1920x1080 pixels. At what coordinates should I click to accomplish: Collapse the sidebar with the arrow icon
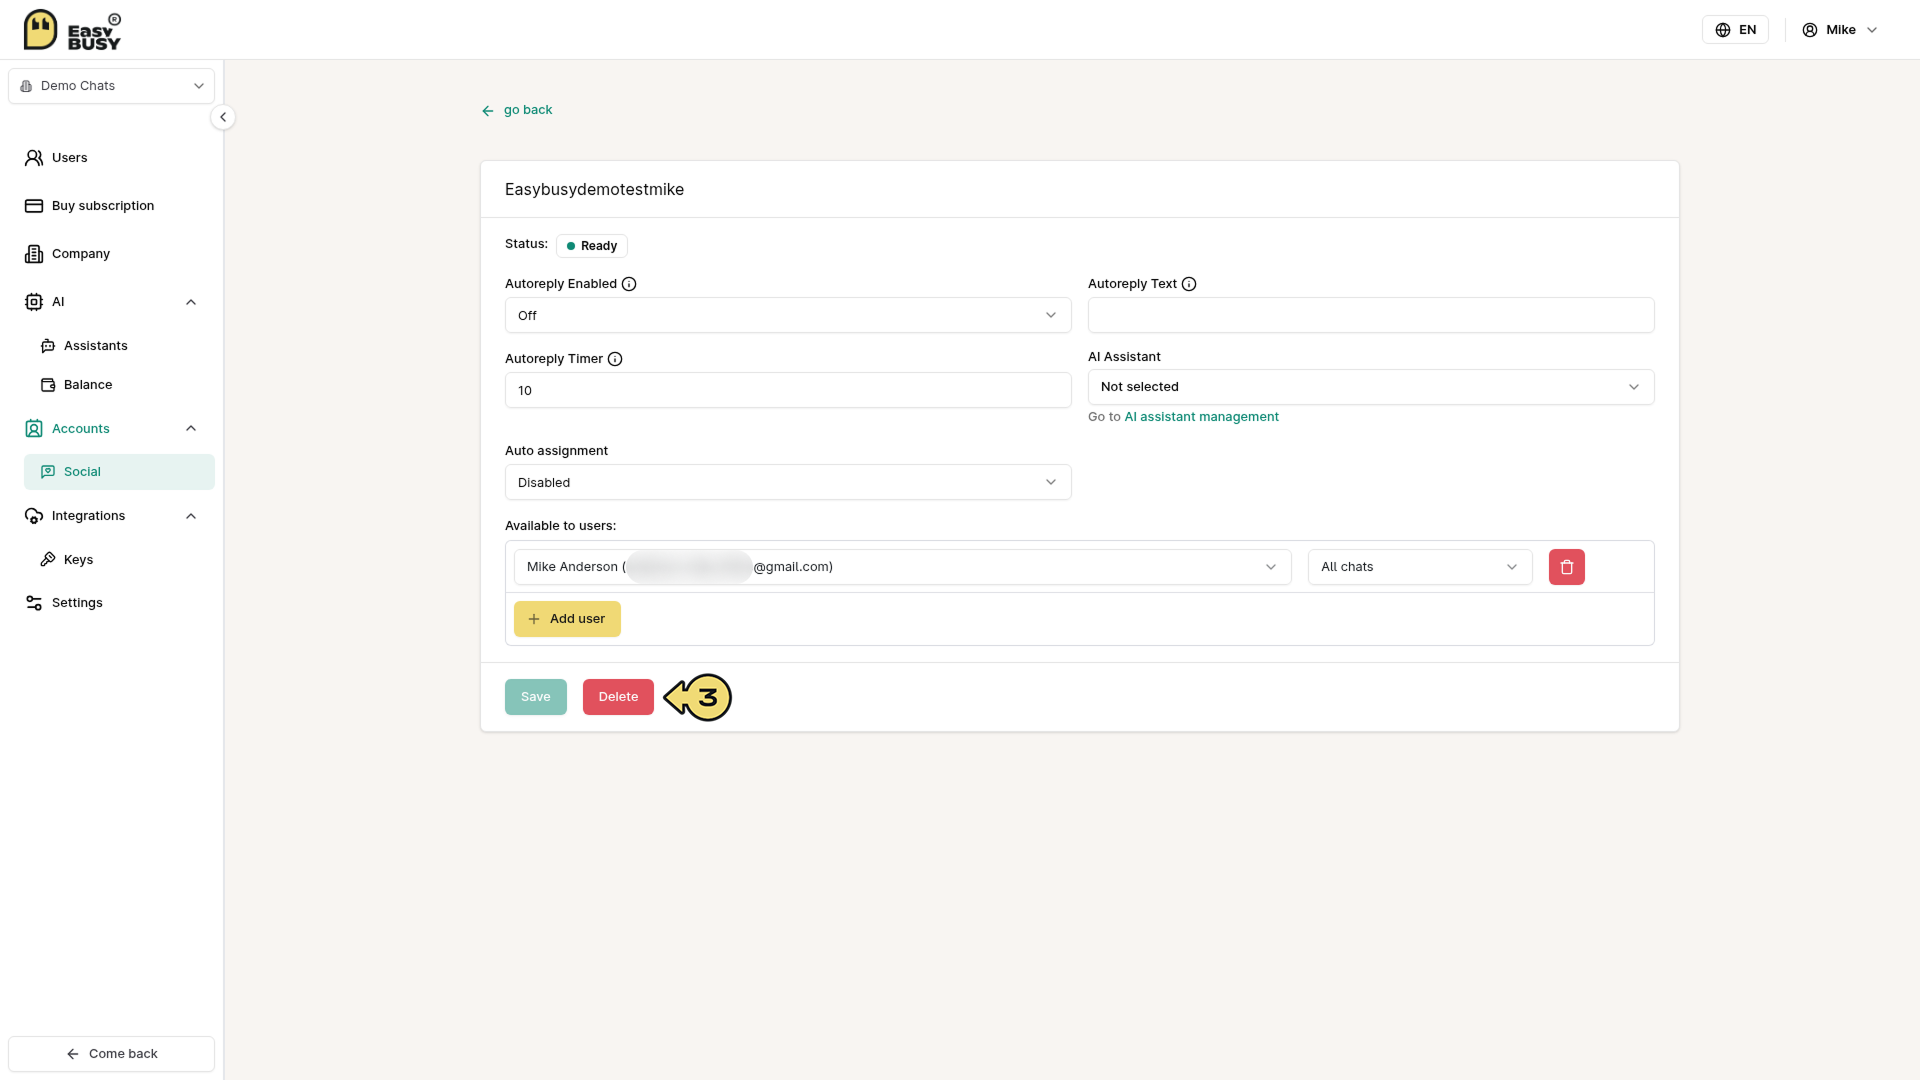click(223, 117)
